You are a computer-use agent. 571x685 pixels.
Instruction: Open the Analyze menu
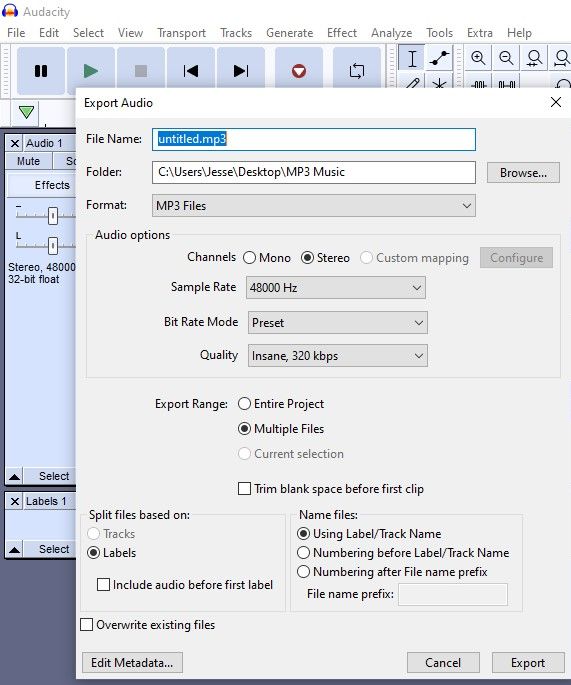tap(391, 33)
